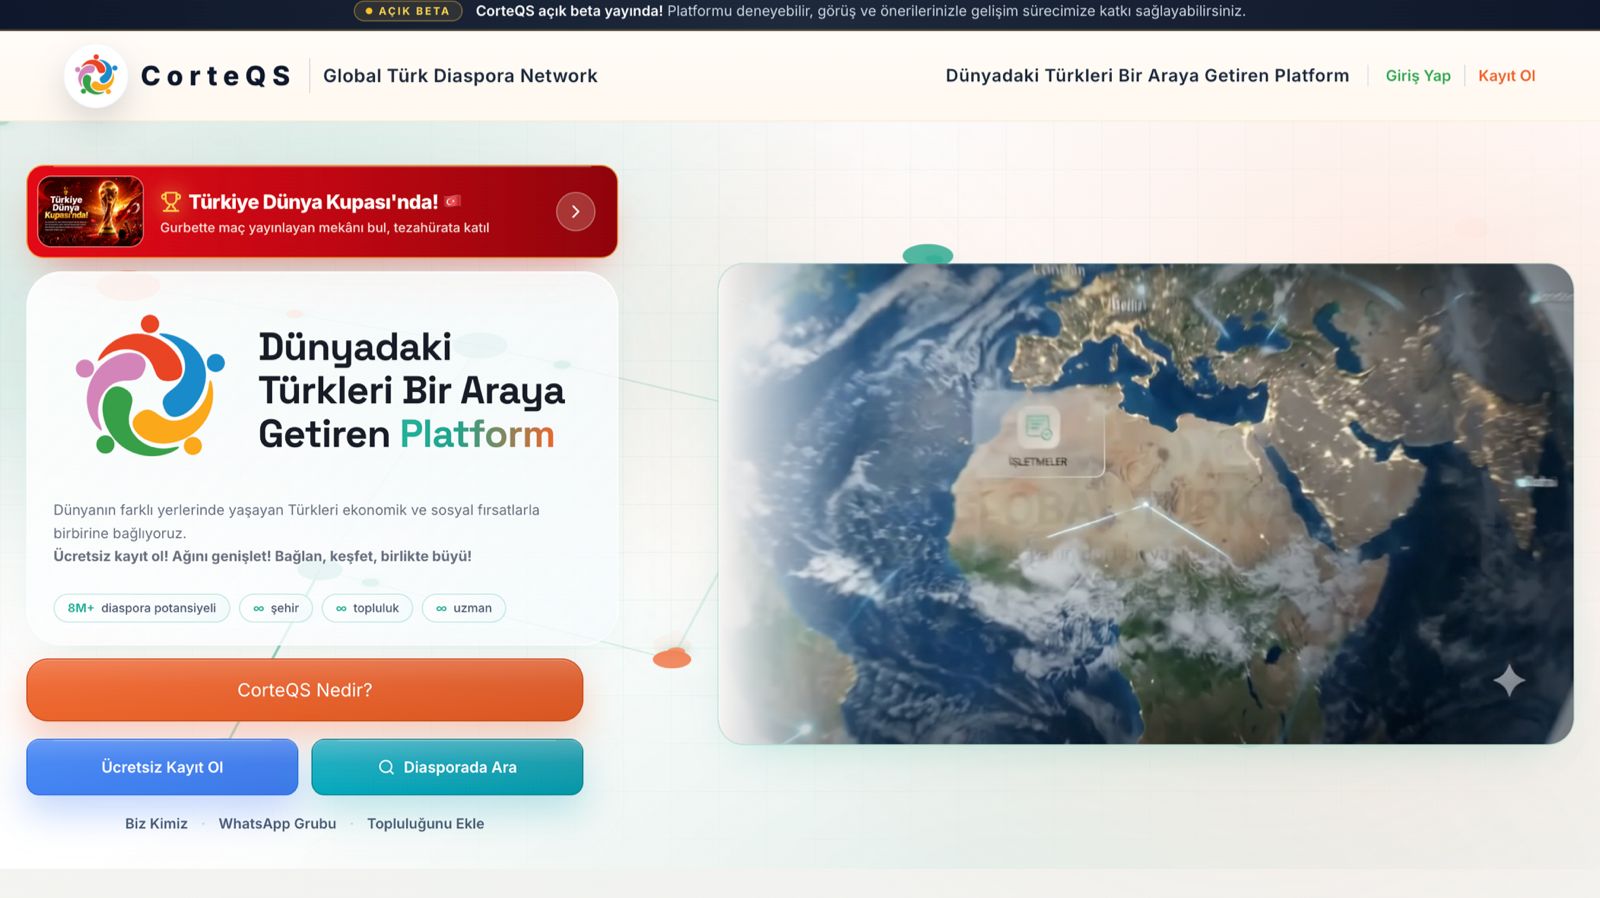Screen dimensions: 1600x898
Task: Click arrow on Türkiye Dünya Kupası banner
Action: (x=575, y=211)
